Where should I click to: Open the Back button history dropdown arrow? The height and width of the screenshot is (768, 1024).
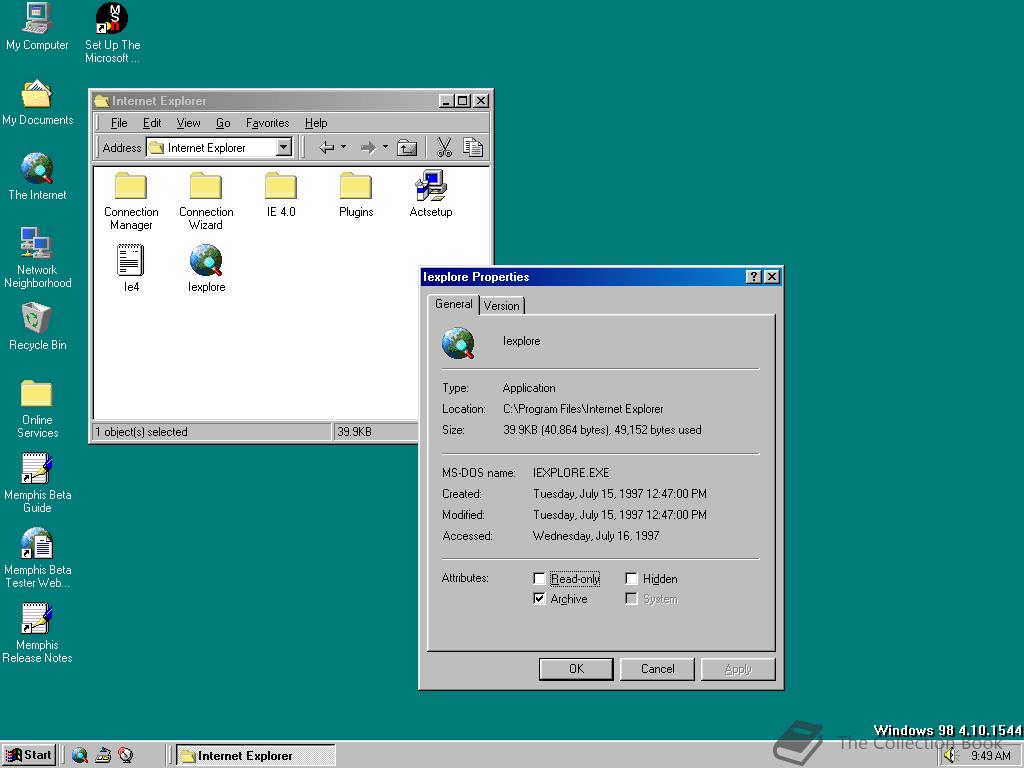tap(344, 148)
